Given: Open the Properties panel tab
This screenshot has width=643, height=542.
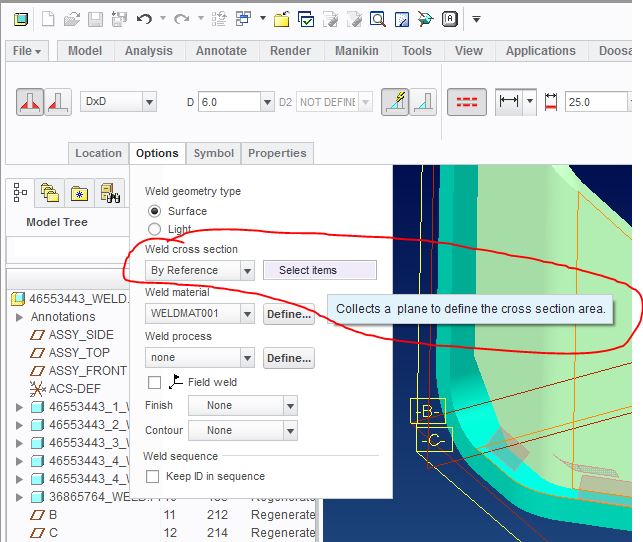Looking at the screenshot, I should 277,153.
